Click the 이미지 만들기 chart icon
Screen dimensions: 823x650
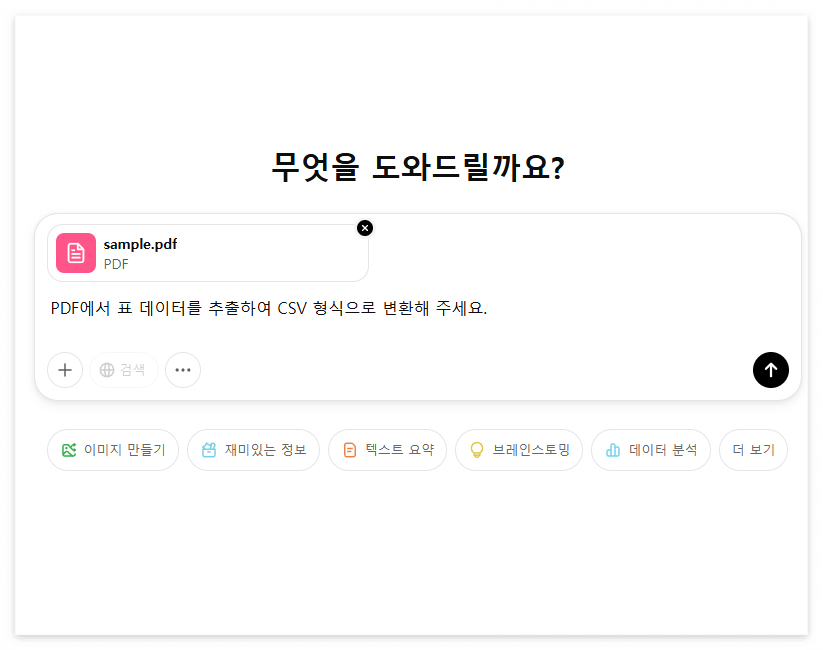tap(67, 450)
